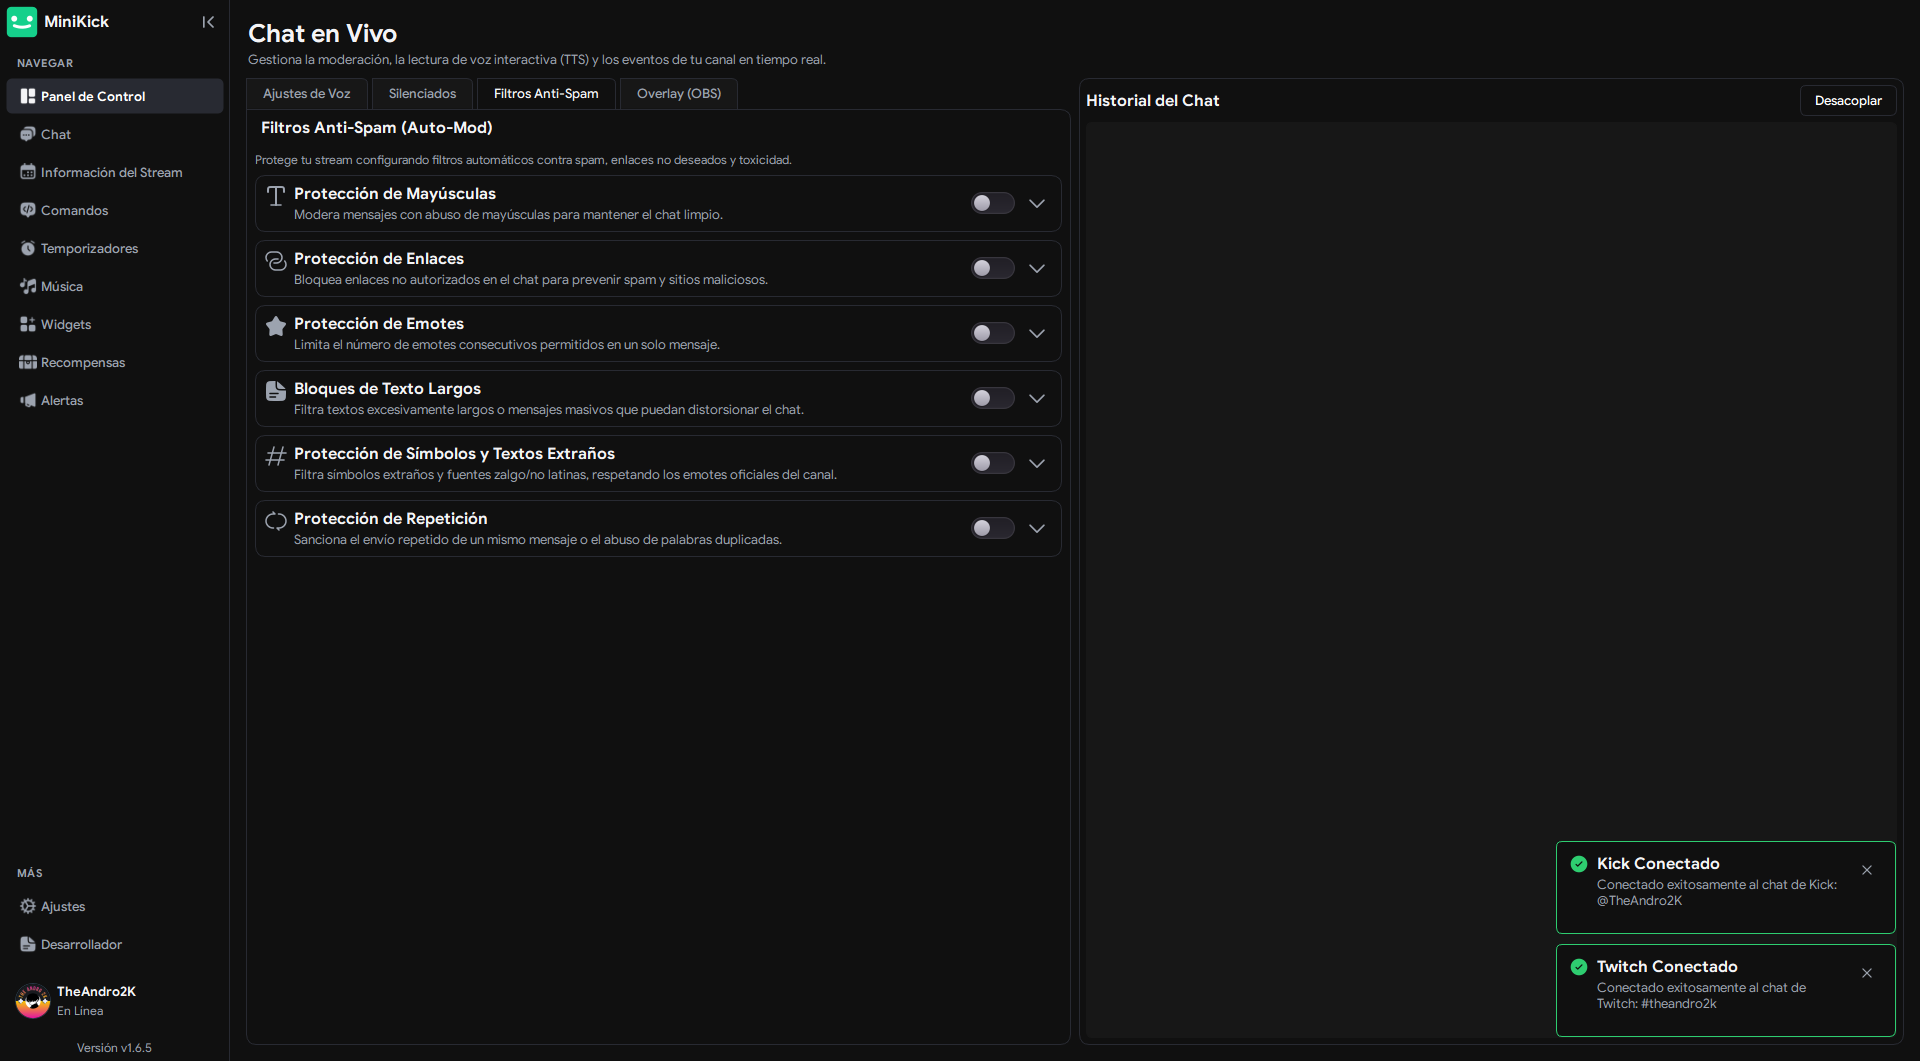1920x1061 pixels.
Task: Click the Temporizadores clock icon
Action: coord(28,248)
